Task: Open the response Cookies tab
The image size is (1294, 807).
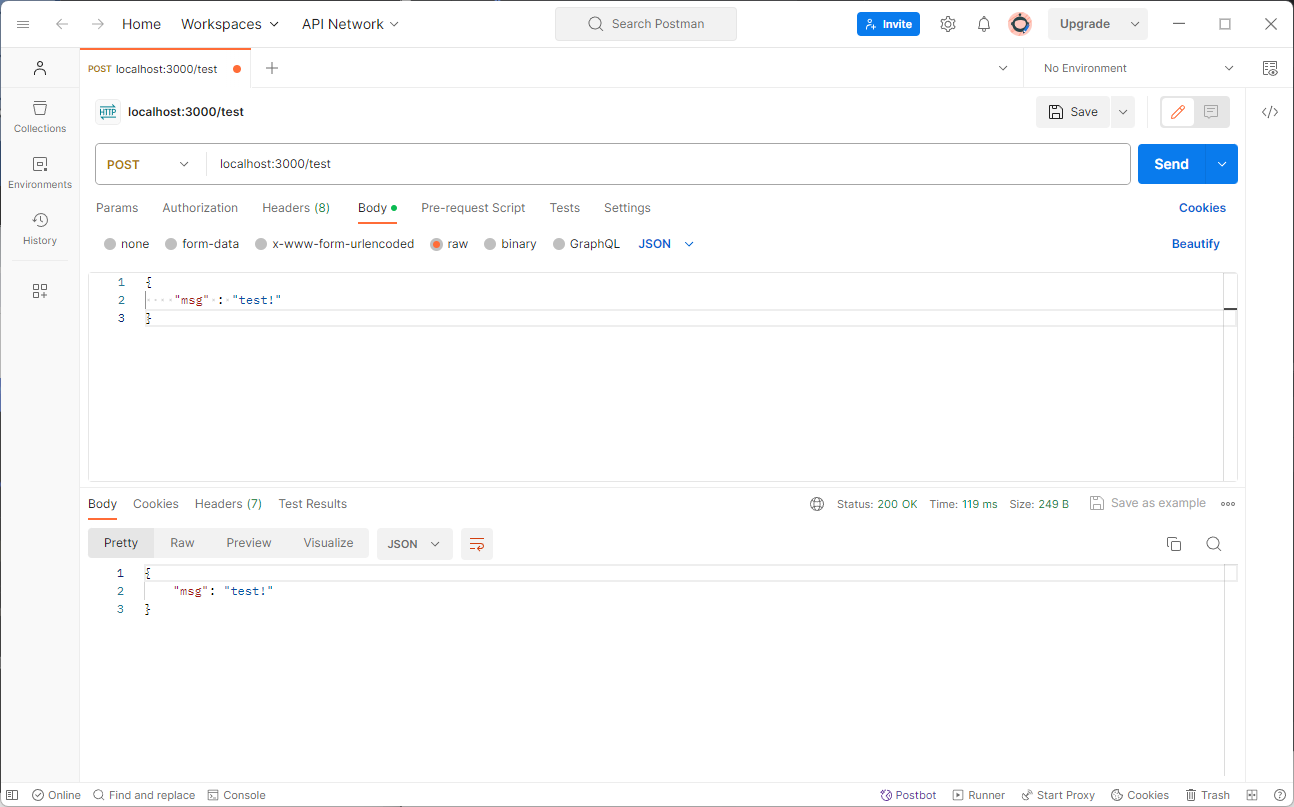Action: [156, 504]
